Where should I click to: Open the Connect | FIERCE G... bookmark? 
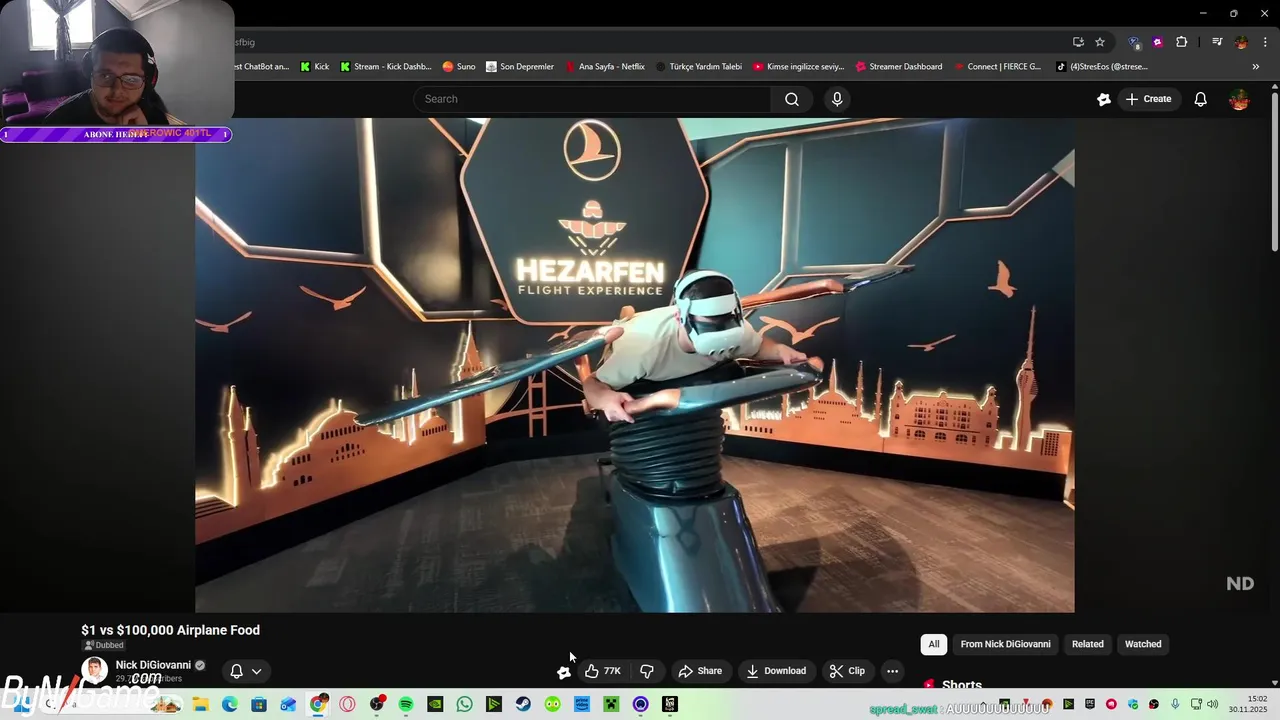point(997,67)
